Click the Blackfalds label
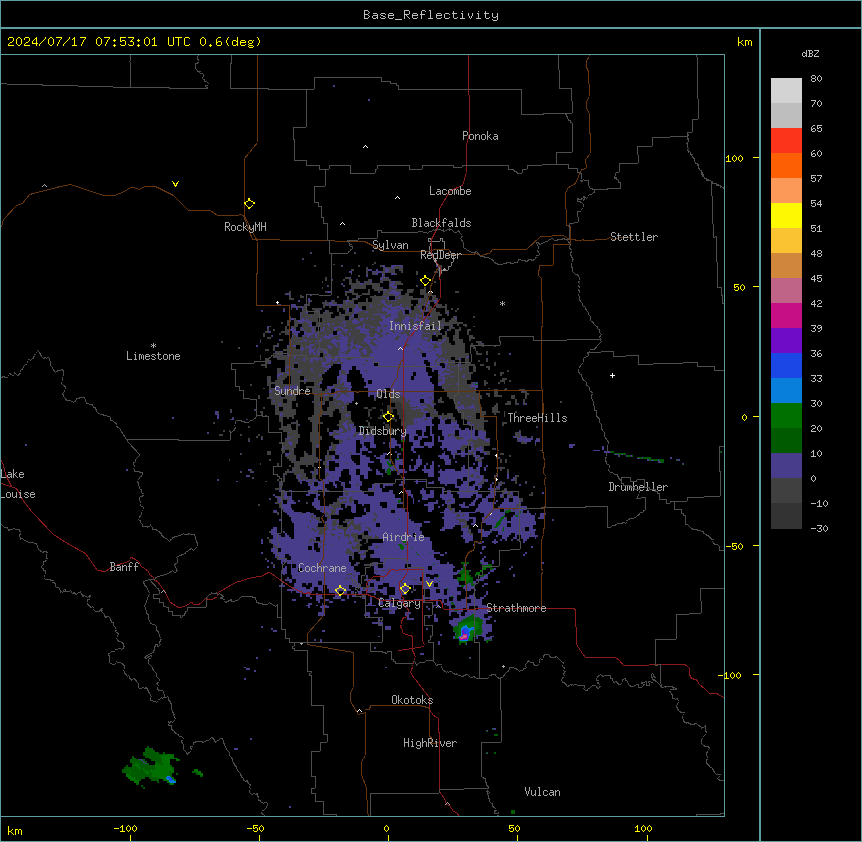The height and width of the screenshot is (842, 862). 441,223
